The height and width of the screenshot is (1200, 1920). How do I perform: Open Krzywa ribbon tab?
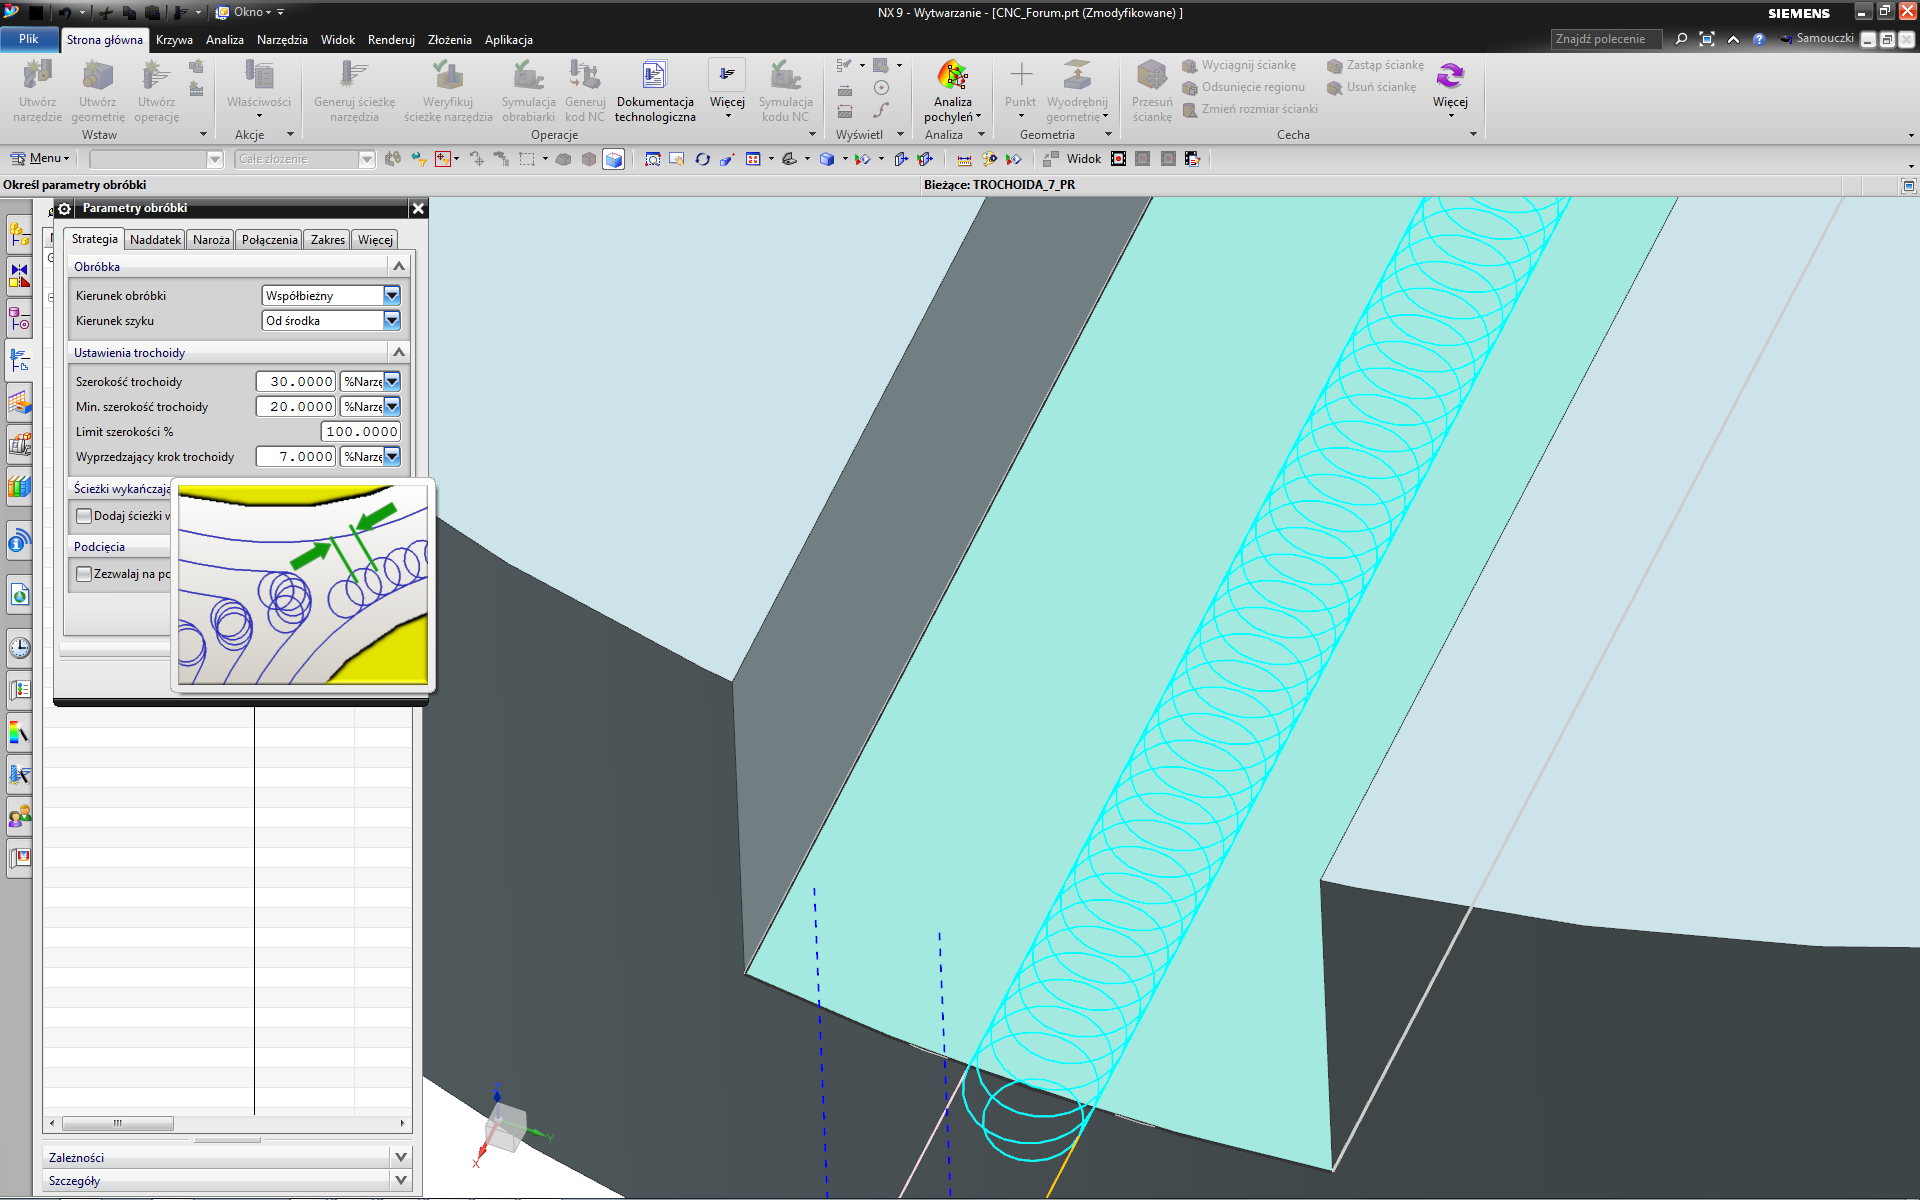[174, 40]
